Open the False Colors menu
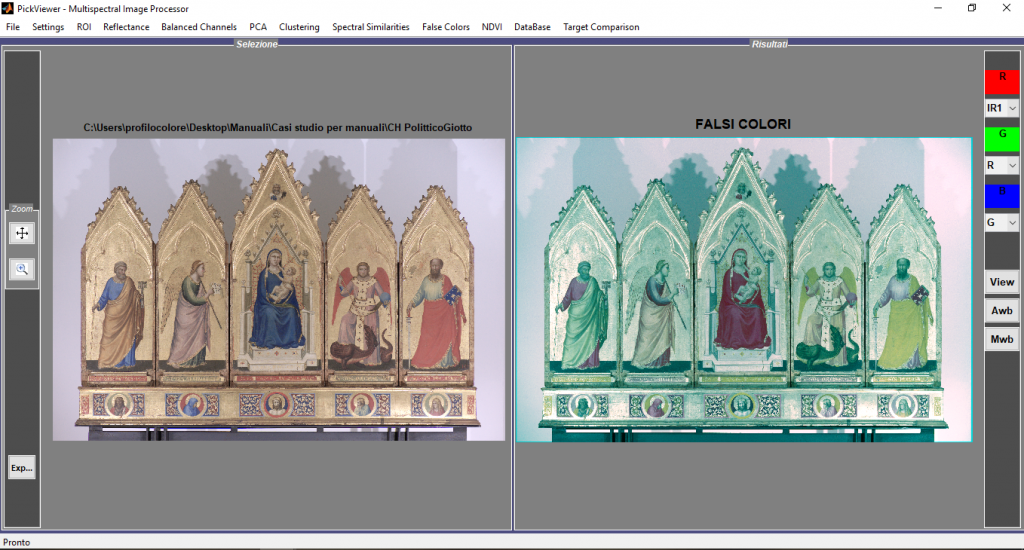This screenshot has width=1024, height=550. (445, 27)
